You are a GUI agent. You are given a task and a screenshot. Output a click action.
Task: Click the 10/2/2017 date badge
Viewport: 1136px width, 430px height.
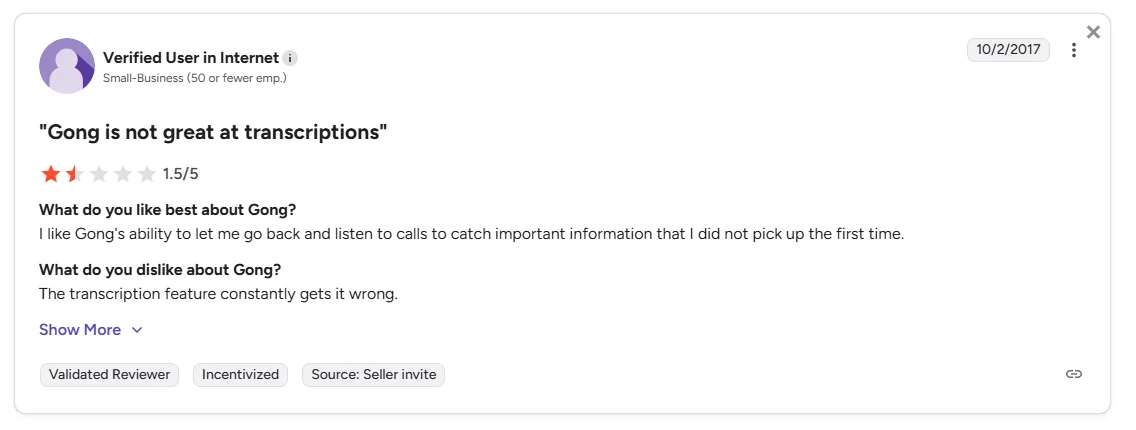(x=1008, y=50)
